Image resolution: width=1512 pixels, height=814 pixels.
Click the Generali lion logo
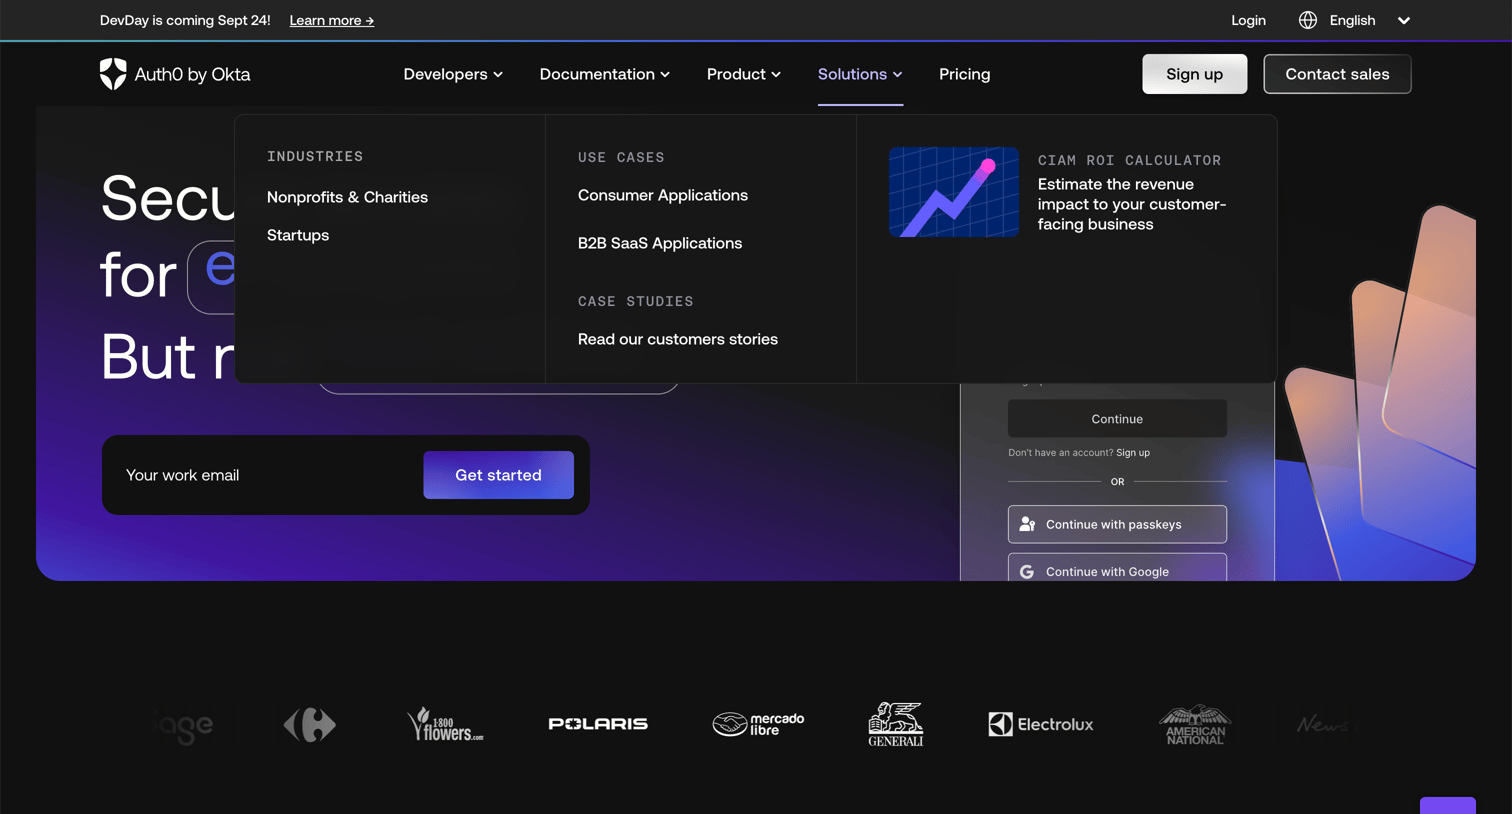point(896,724)
